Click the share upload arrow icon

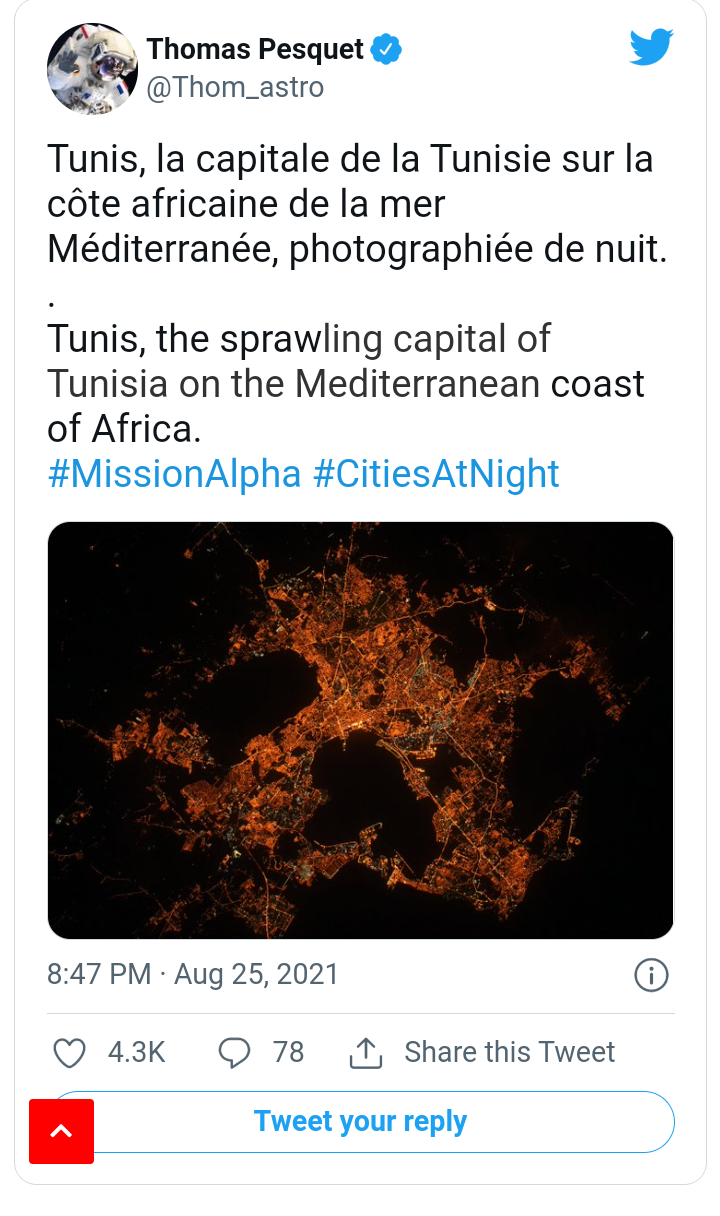[366, 1052]
